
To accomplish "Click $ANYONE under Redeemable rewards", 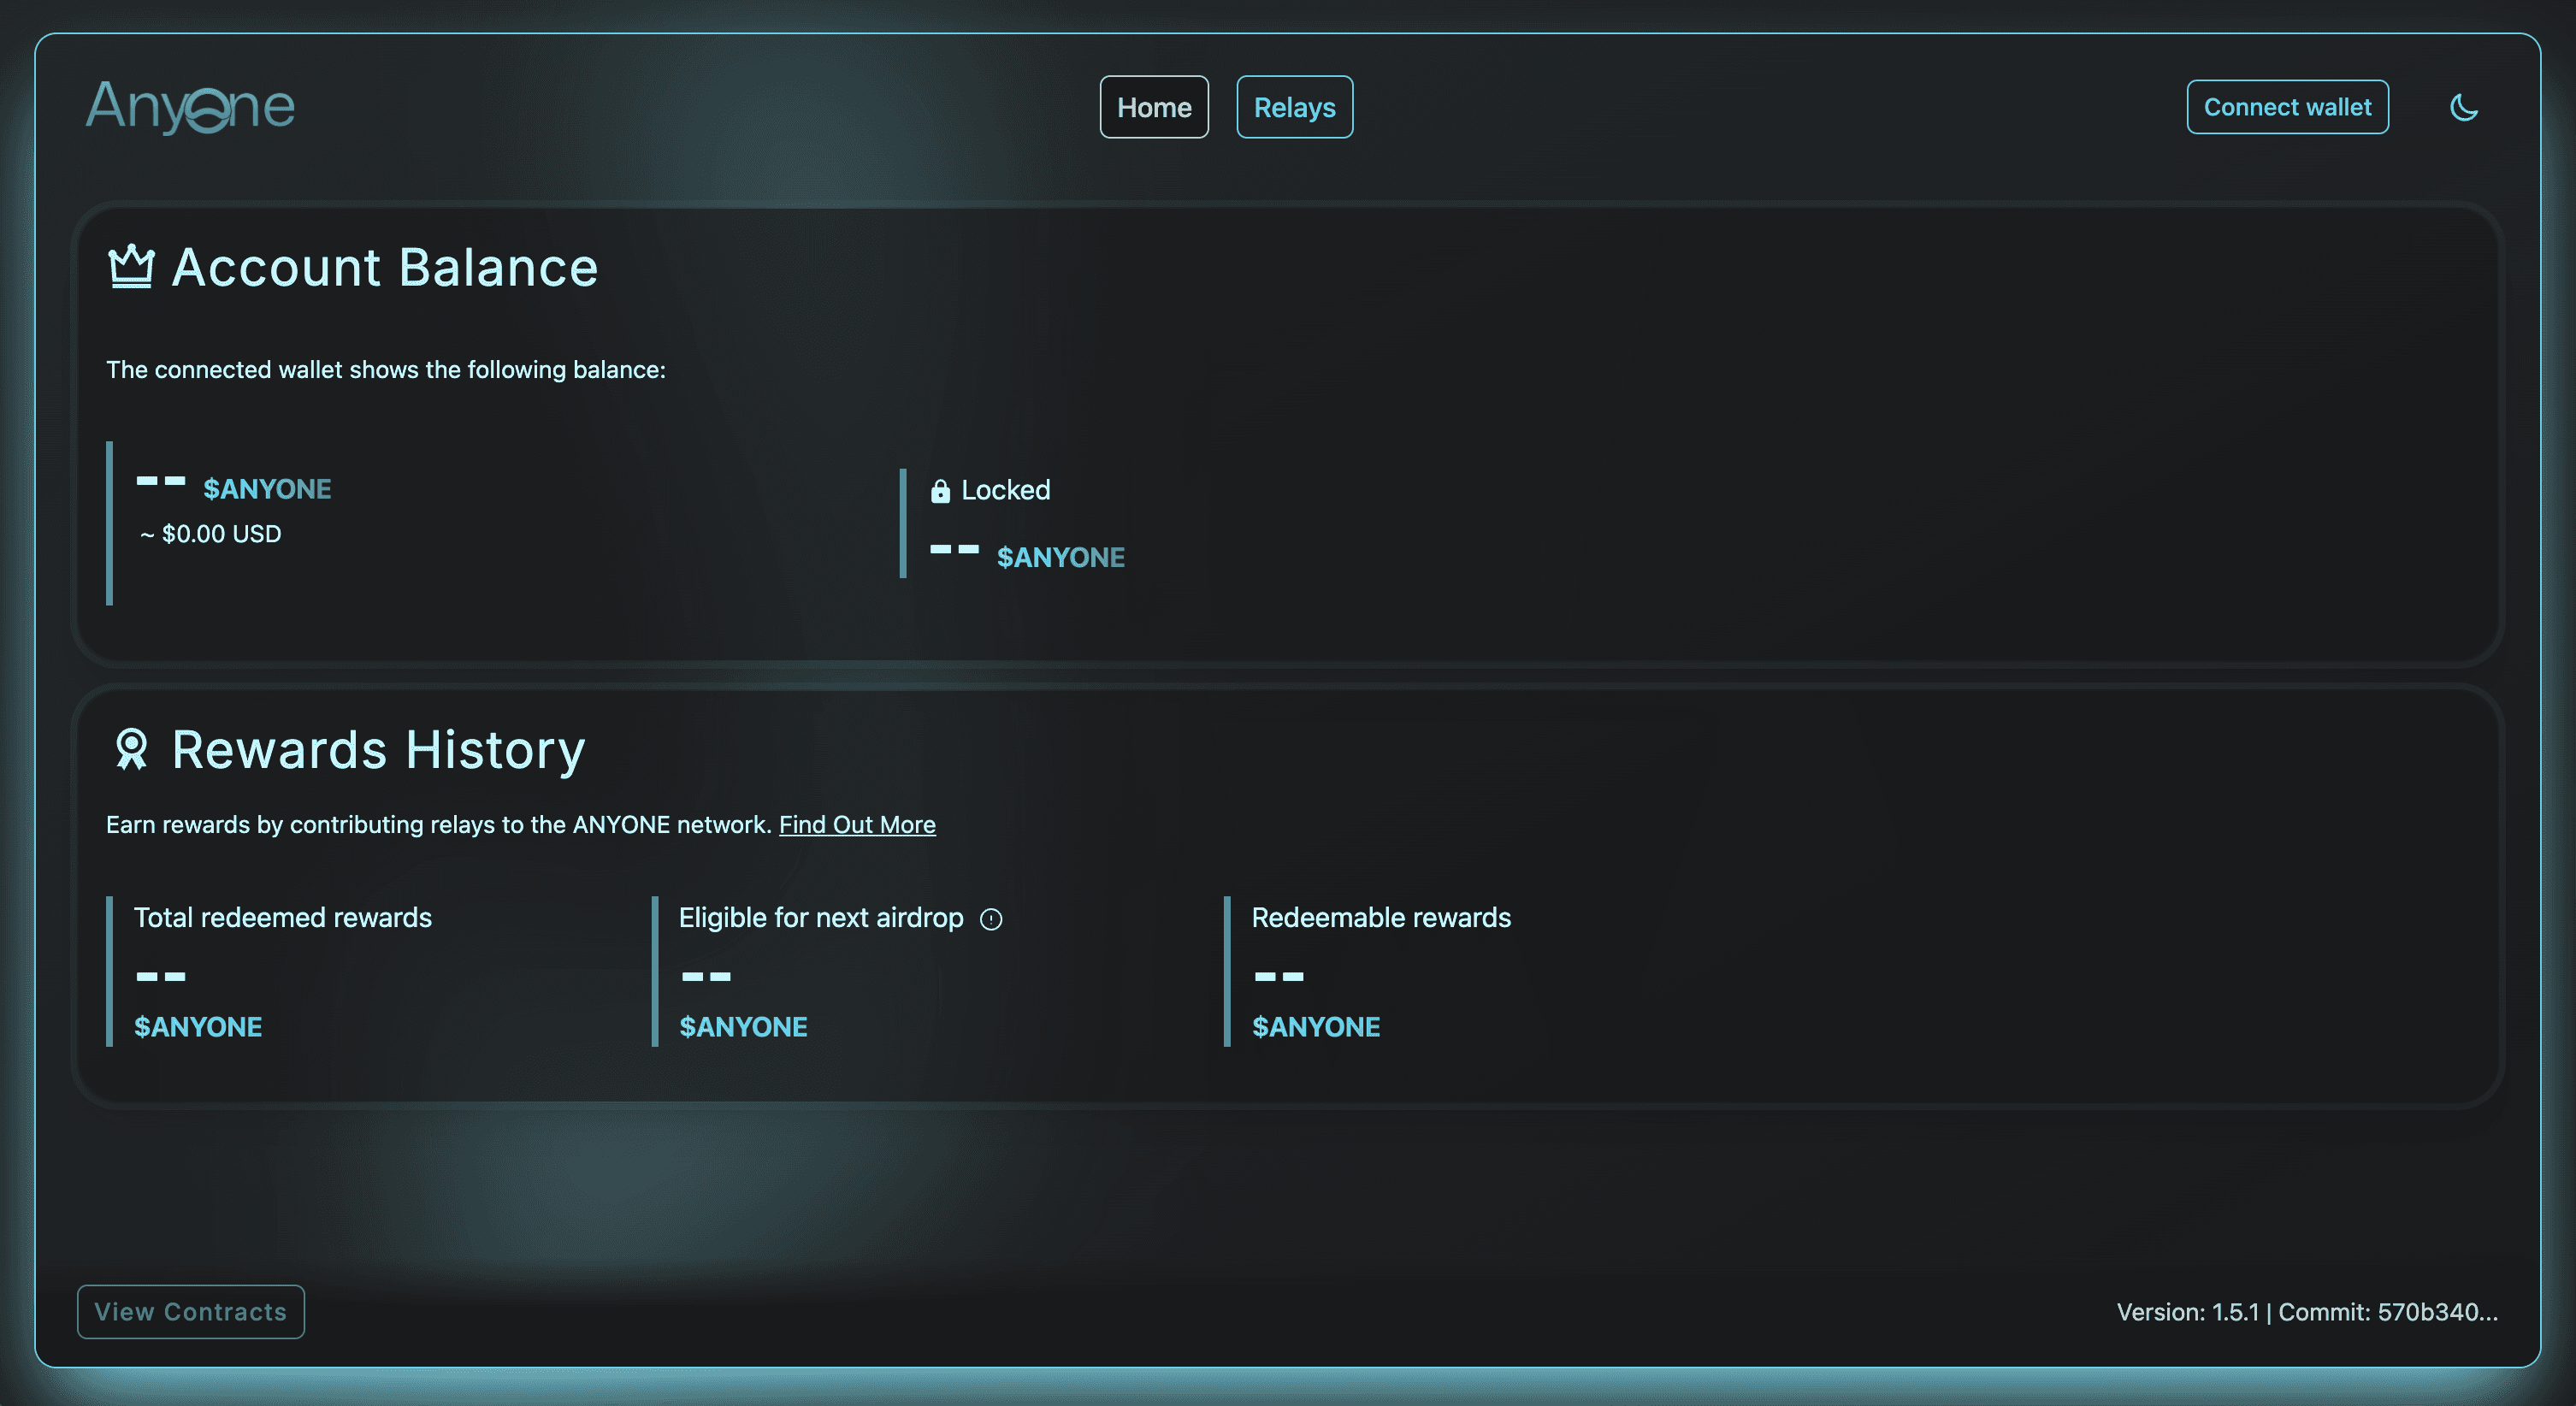I will (x=1315, y=1027).
